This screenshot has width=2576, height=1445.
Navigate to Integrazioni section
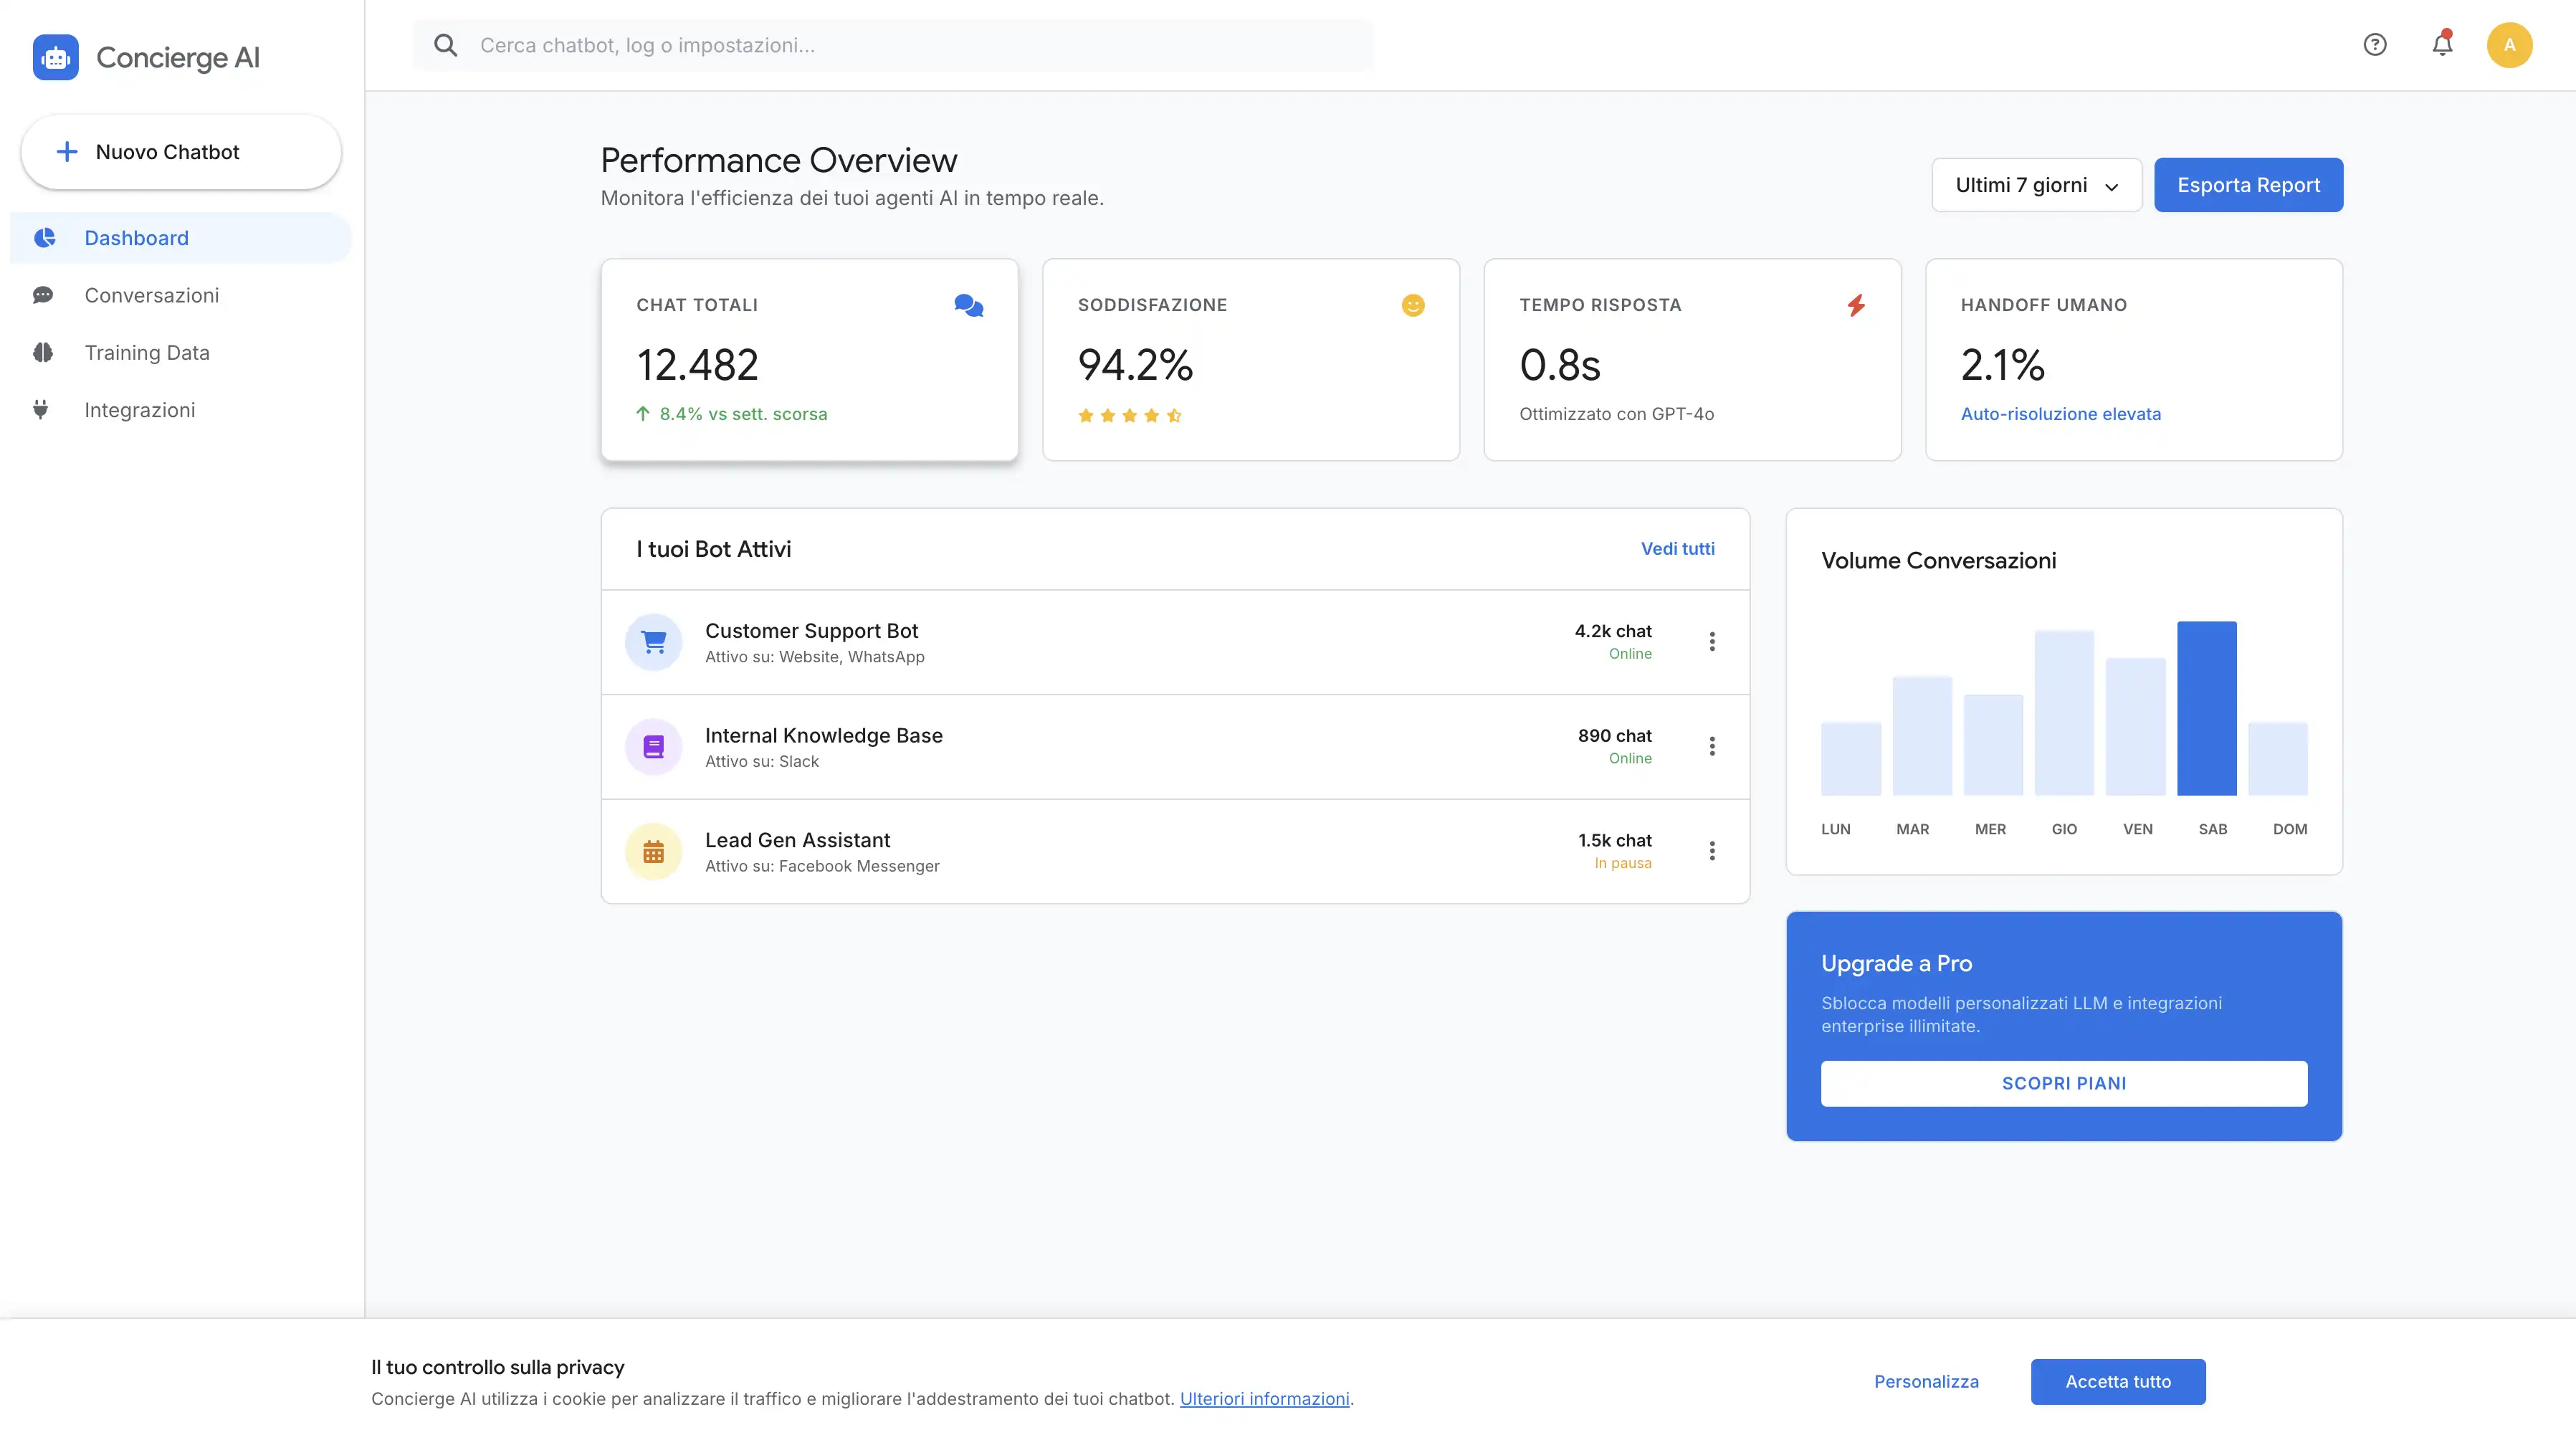(x=139, y=410)
